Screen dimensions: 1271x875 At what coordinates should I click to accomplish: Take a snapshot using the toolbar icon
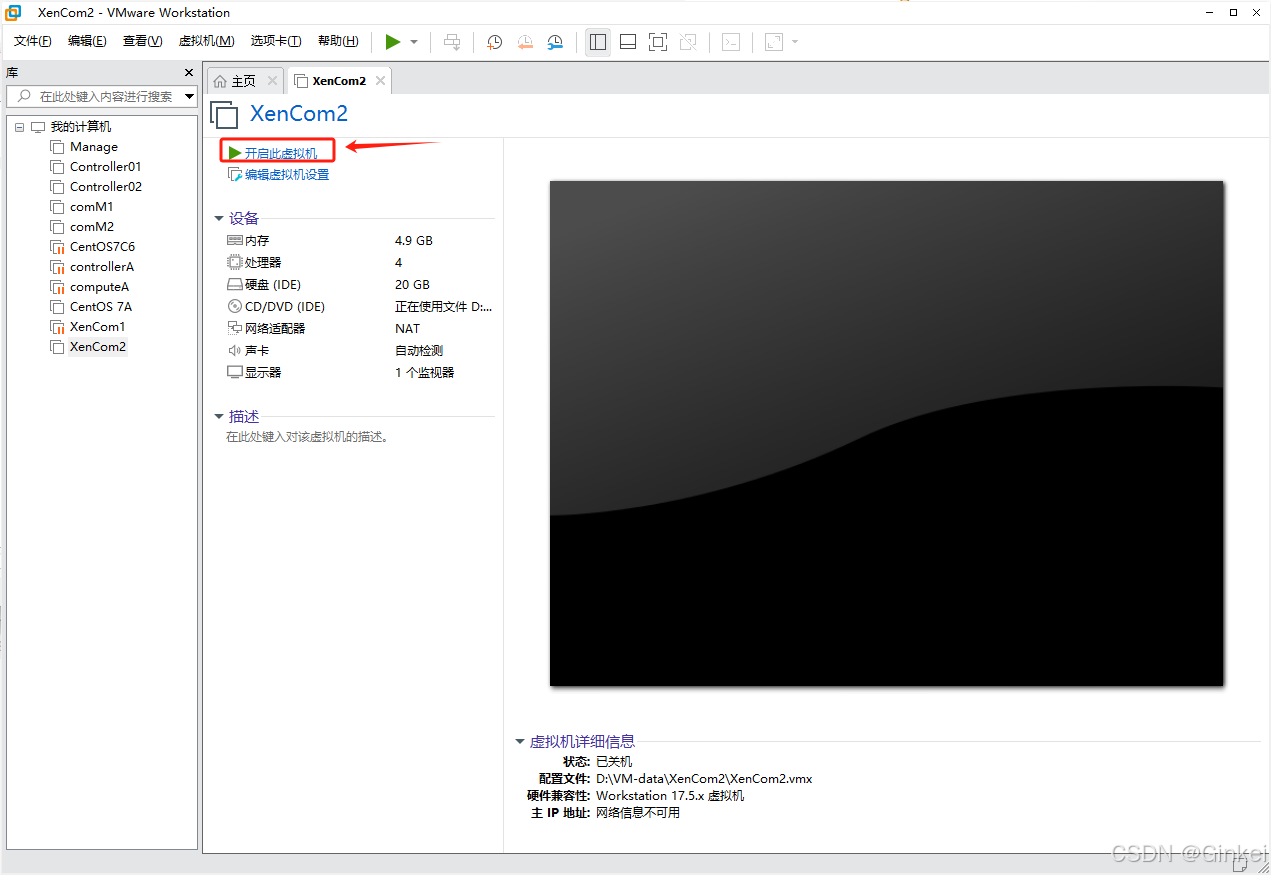pyautogui.click(x=494, y=42)
